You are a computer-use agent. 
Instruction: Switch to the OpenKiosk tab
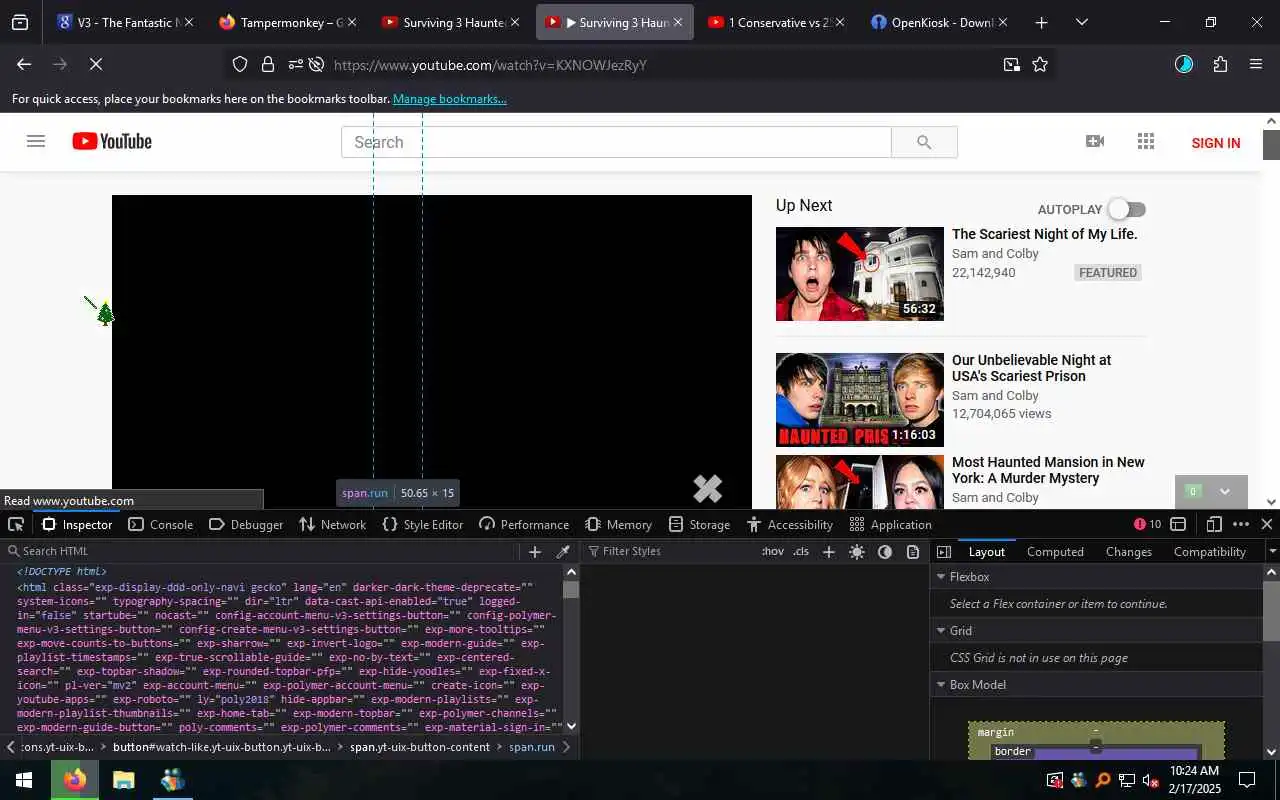point(940,22)
